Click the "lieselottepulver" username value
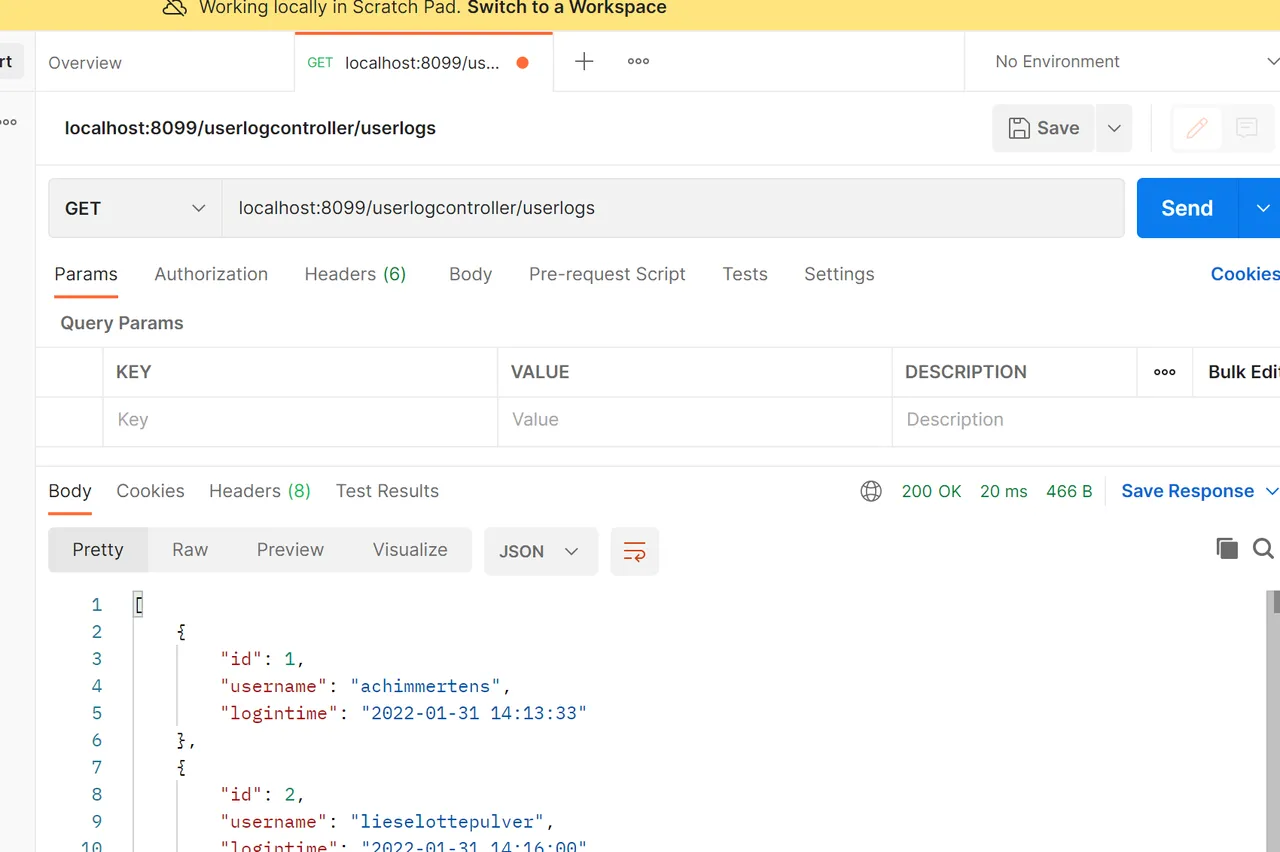This screenshot has width=1280, height=852. click(x=446, y=821)
